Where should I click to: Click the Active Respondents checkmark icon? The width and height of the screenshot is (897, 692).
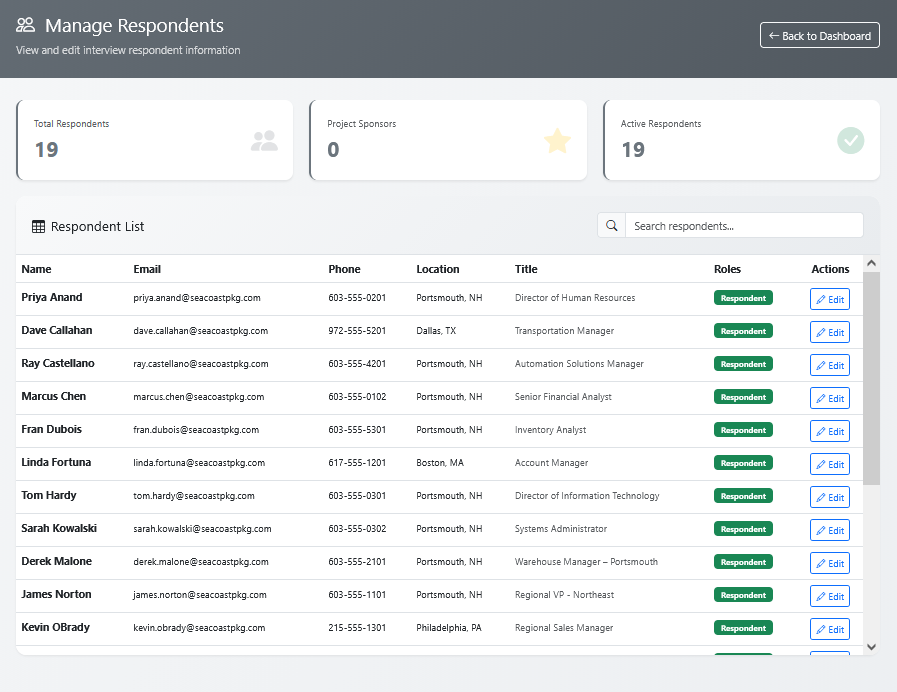point(850,141)
